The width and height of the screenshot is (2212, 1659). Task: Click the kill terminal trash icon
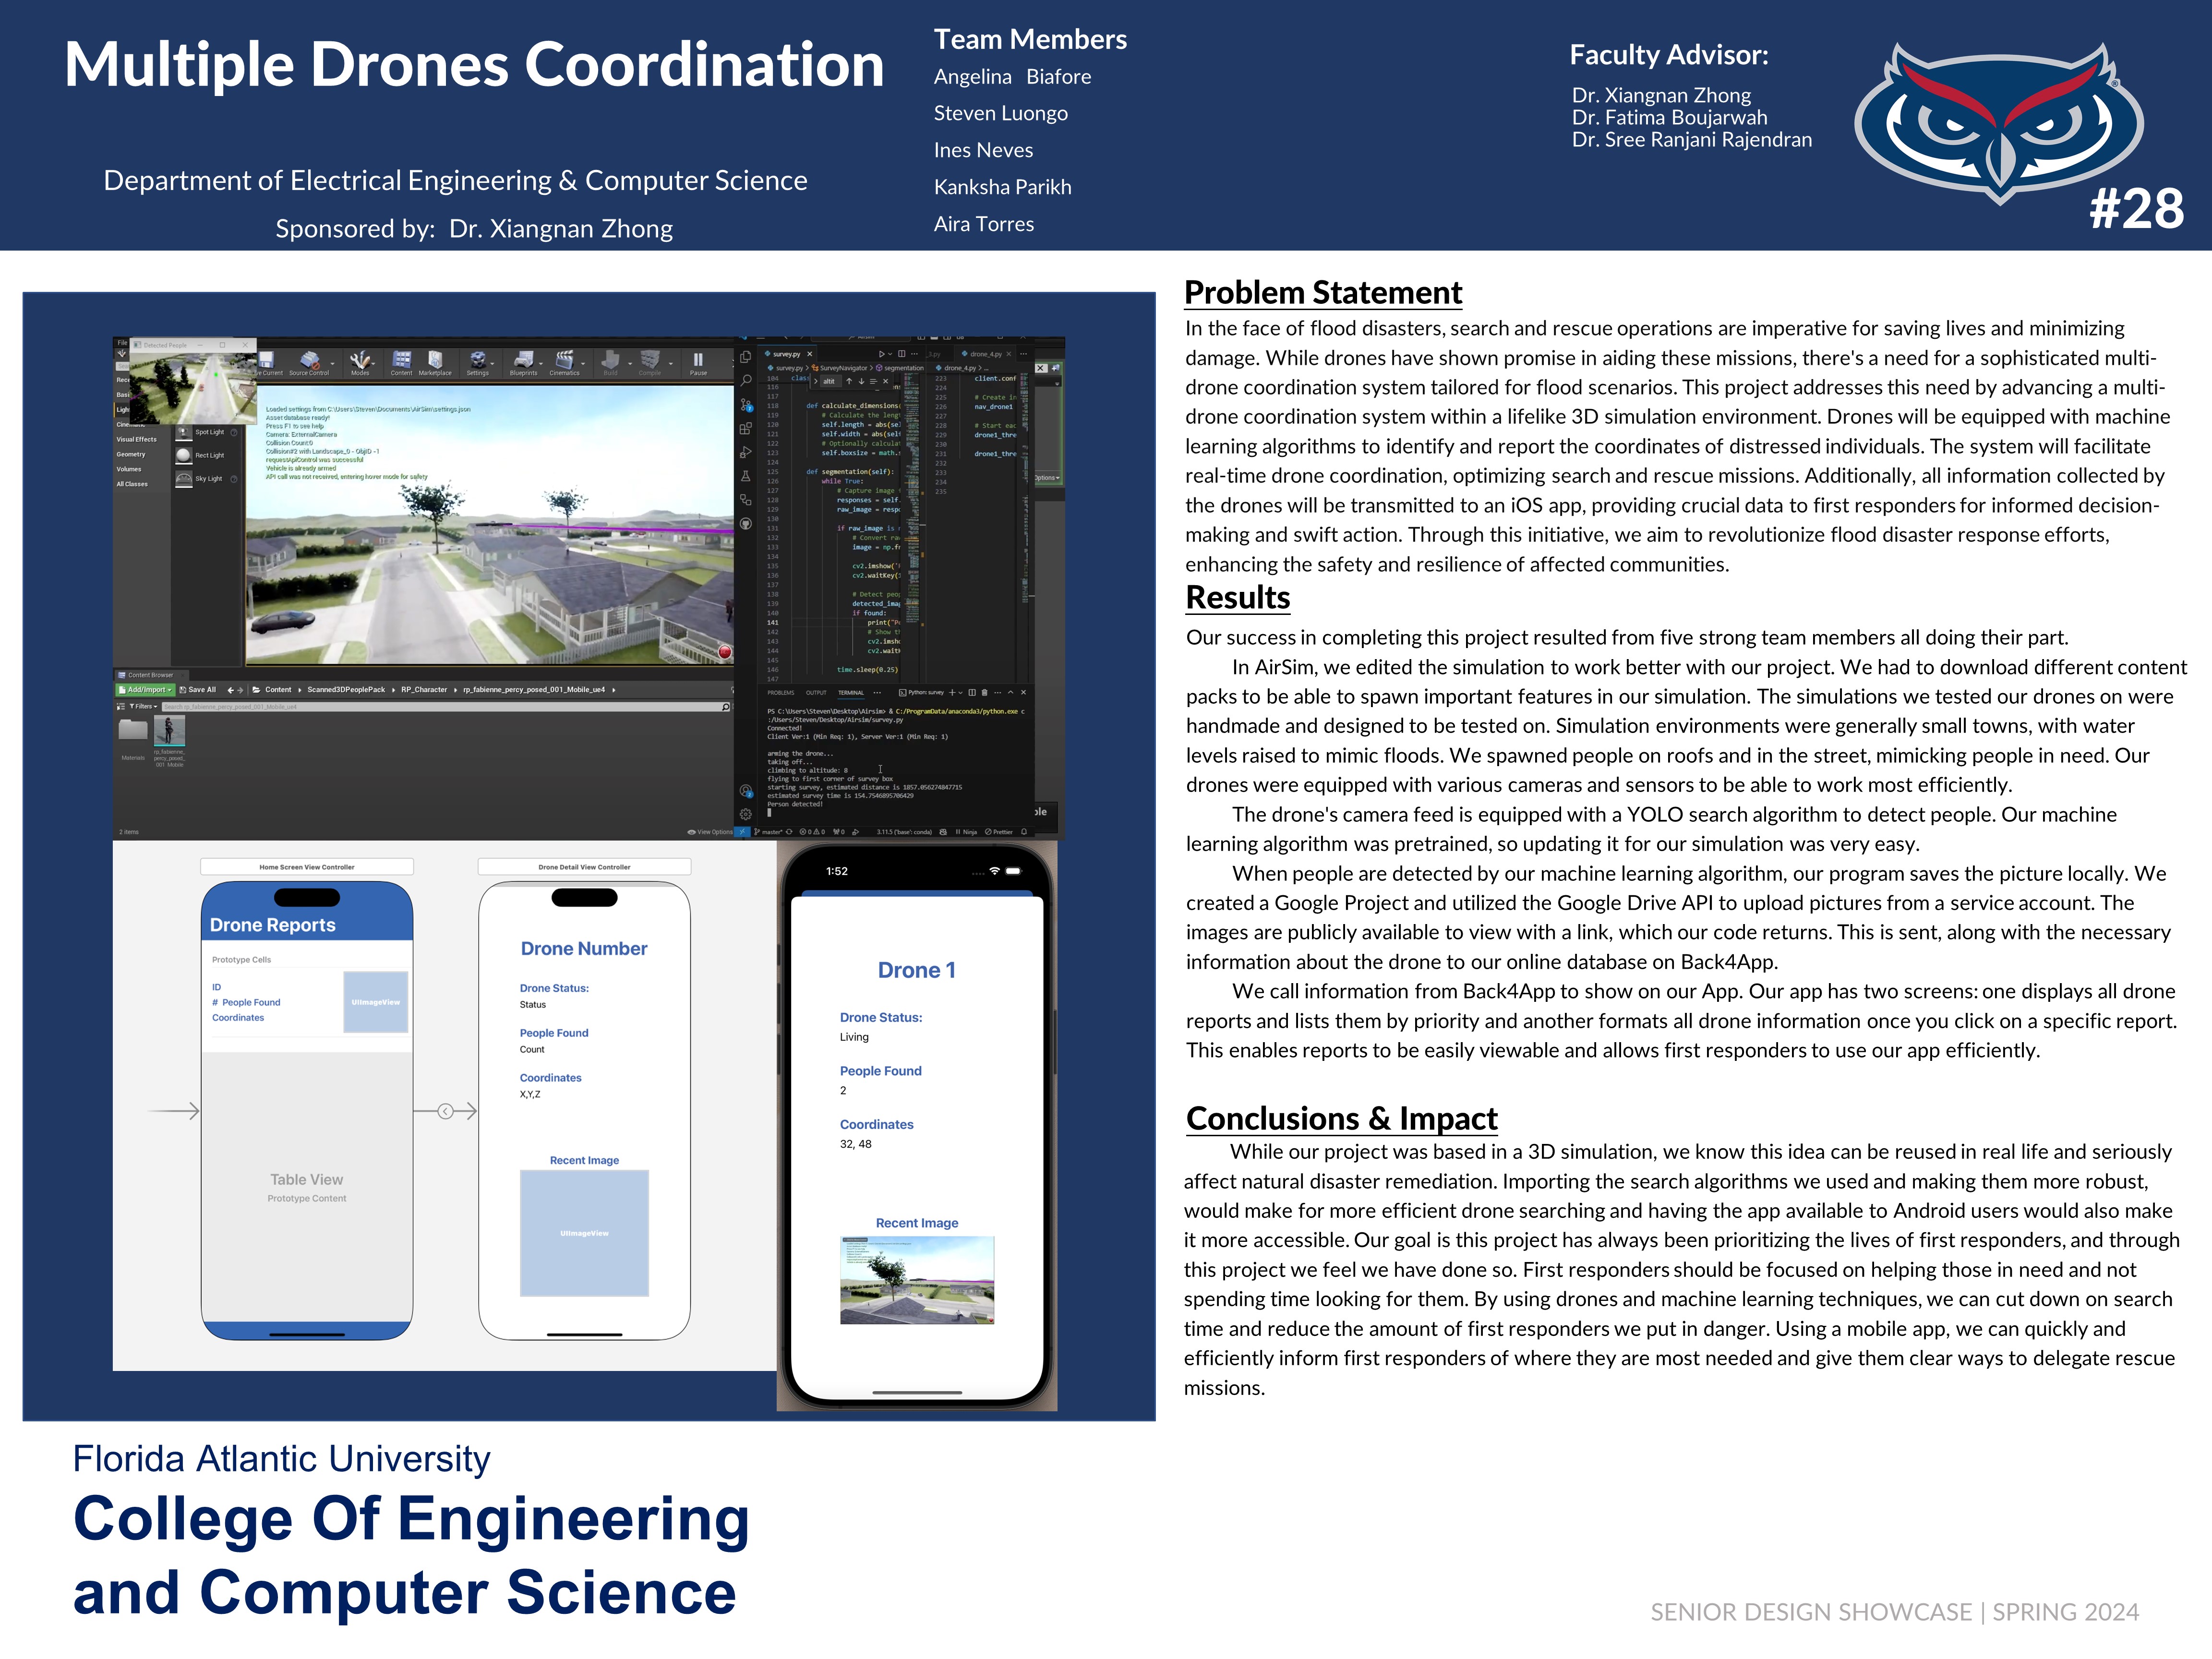coord(985,693)
